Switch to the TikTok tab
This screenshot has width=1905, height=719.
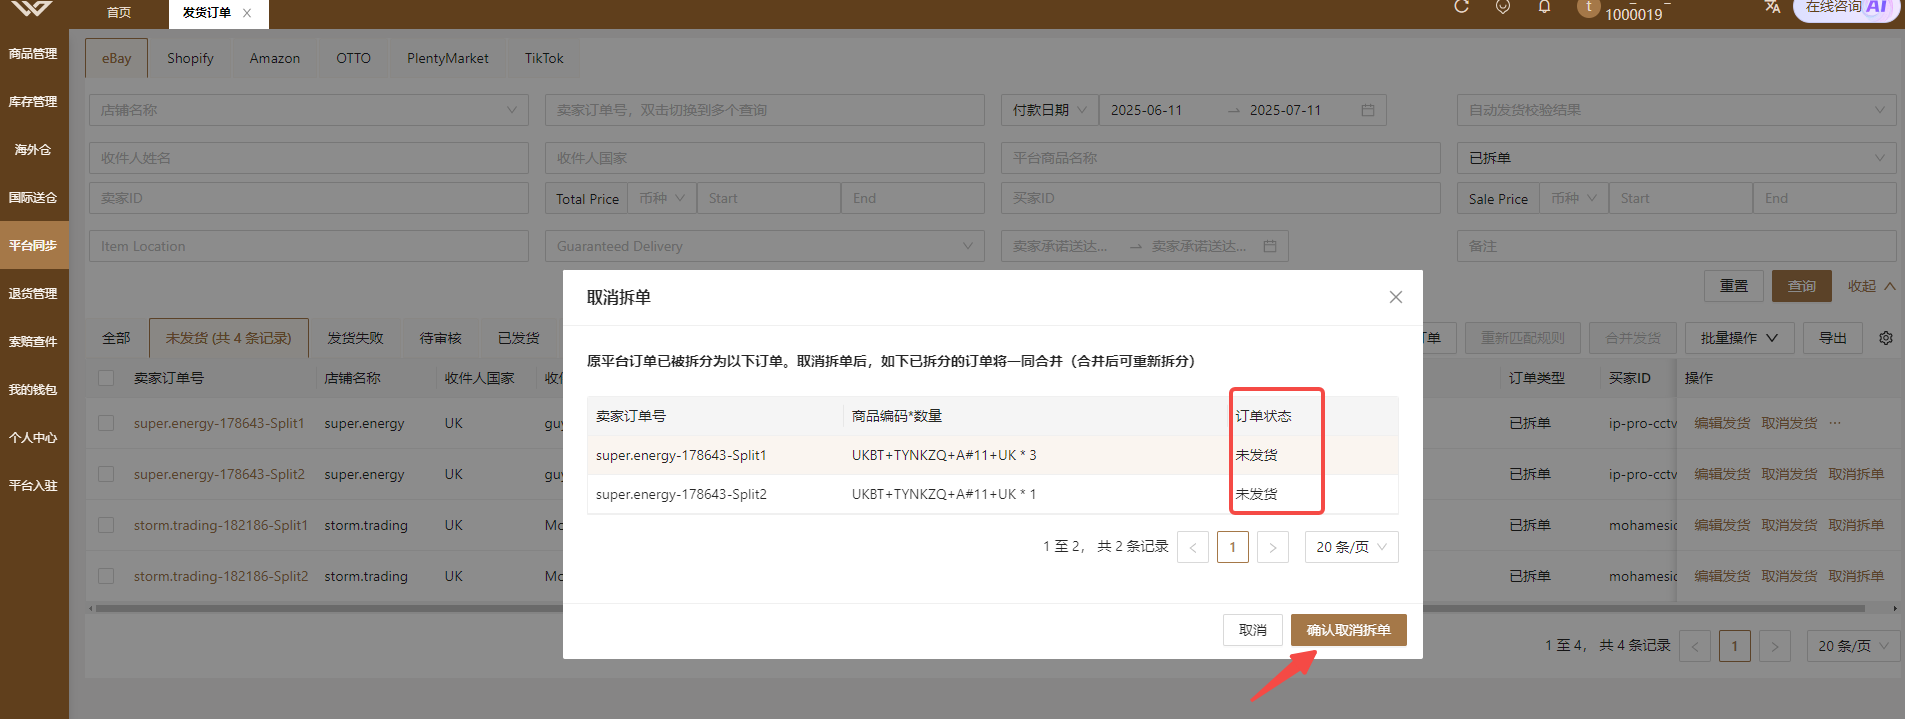pyautogui.click(x=544, y=58)
